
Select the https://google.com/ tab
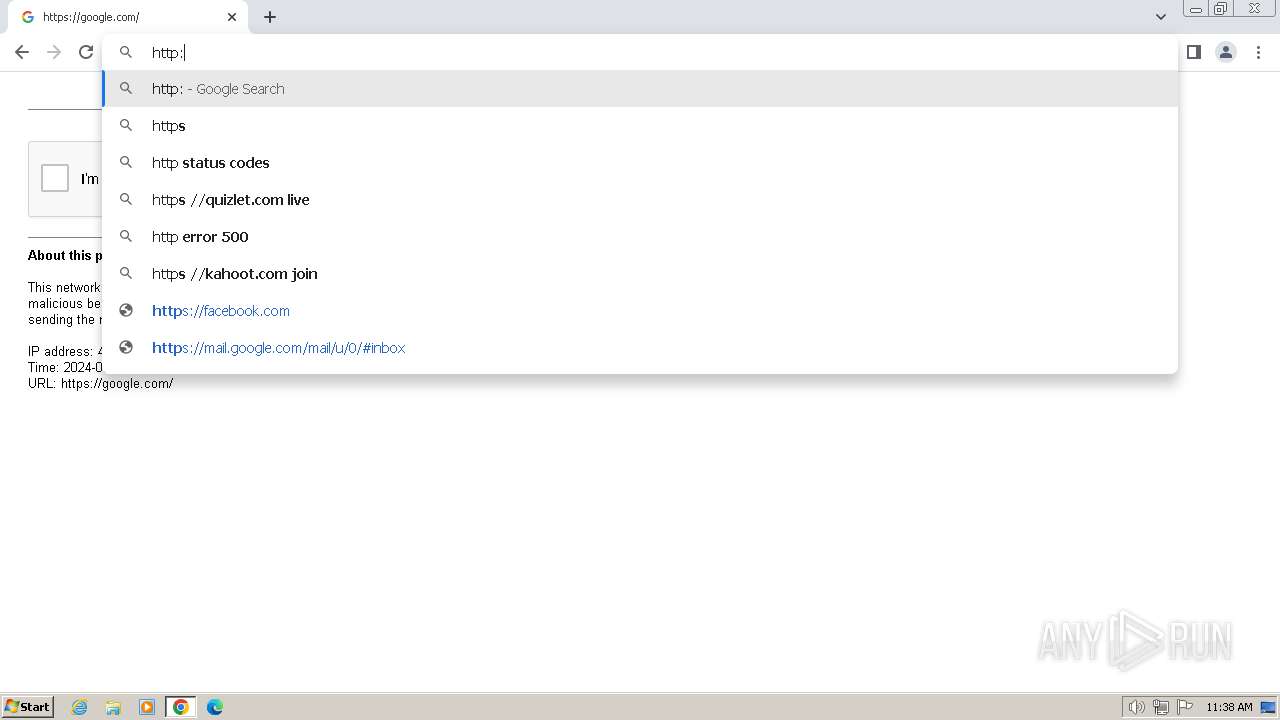pyautogui.click(x=130, y=17)
